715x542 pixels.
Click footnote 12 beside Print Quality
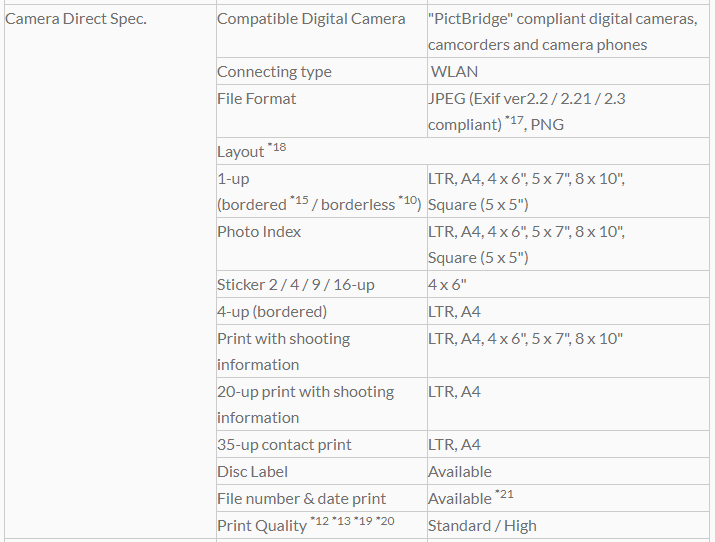tap(320, 521)
